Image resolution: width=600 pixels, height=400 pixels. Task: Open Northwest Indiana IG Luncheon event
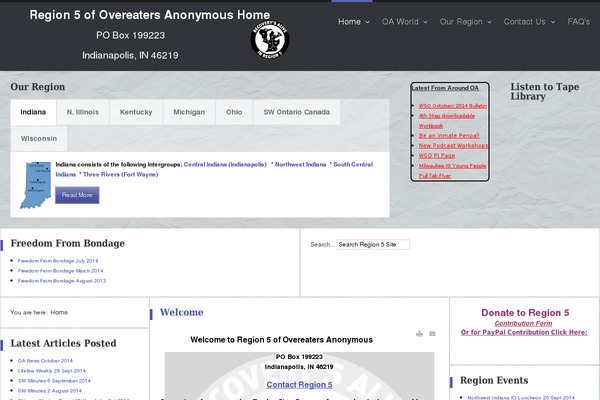point(521,398)
